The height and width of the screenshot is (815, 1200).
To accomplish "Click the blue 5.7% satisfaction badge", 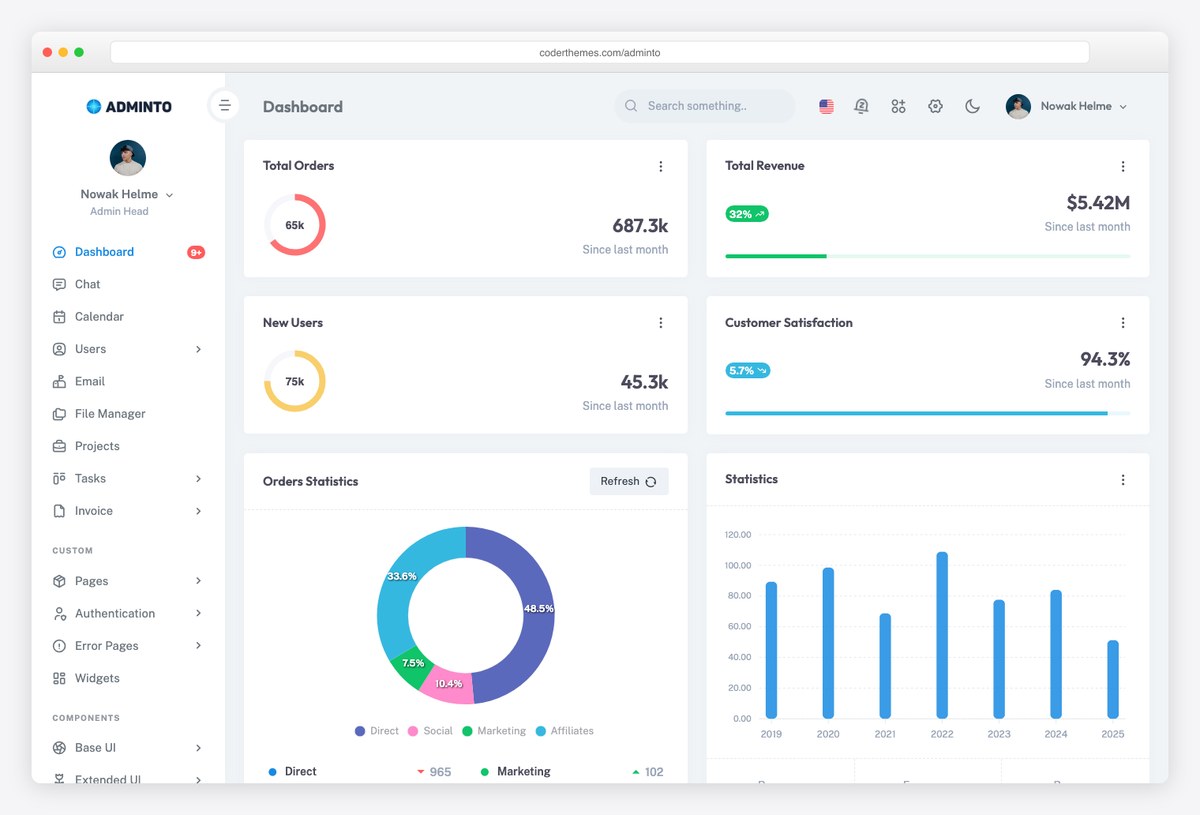I will pyautogui.click(x=748, y=370).
